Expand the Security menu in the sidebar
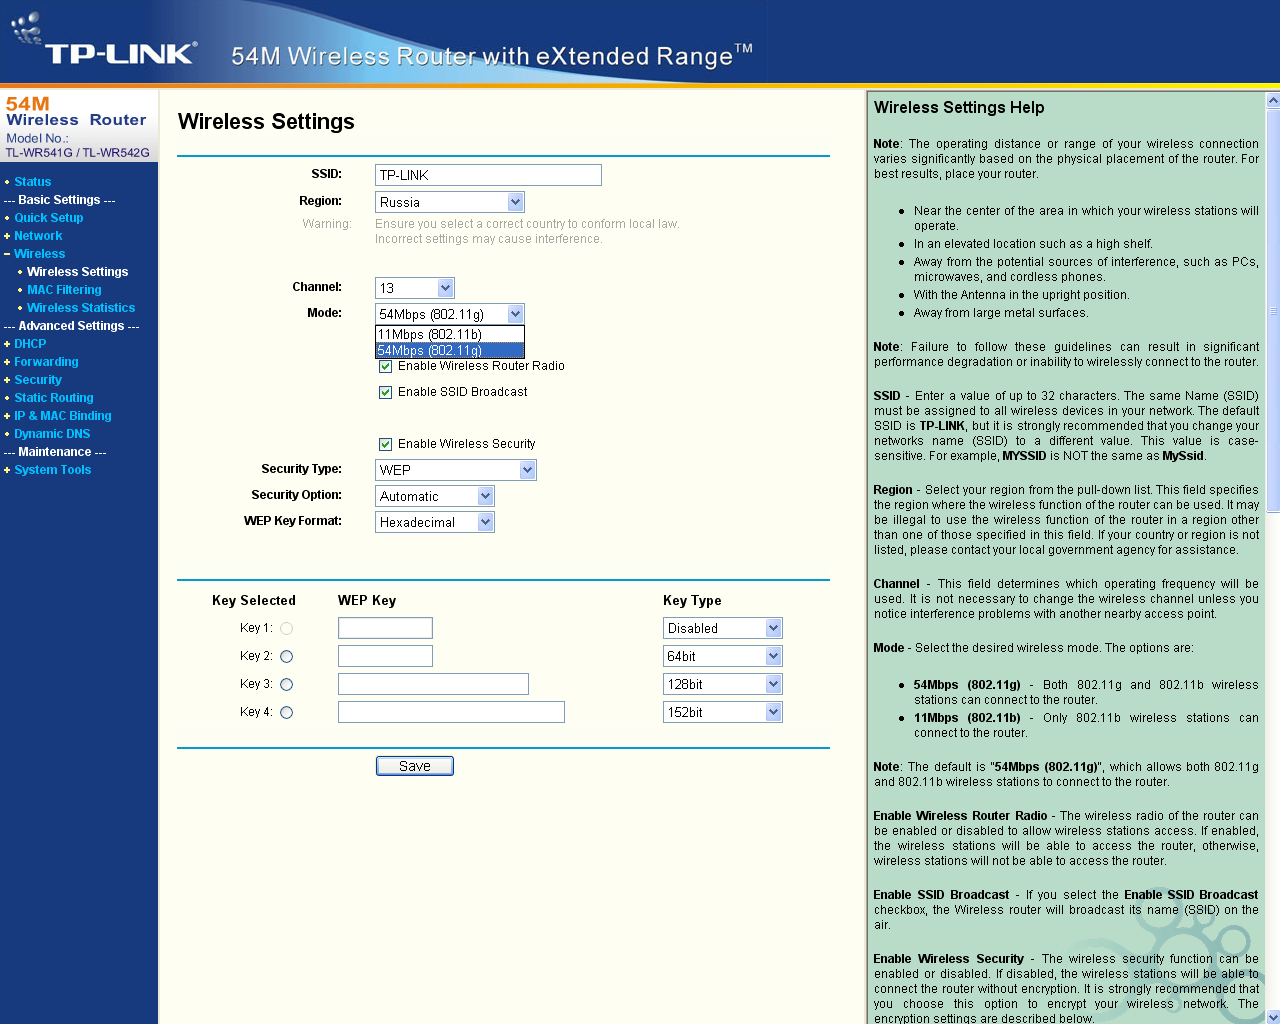 [38, 380]
